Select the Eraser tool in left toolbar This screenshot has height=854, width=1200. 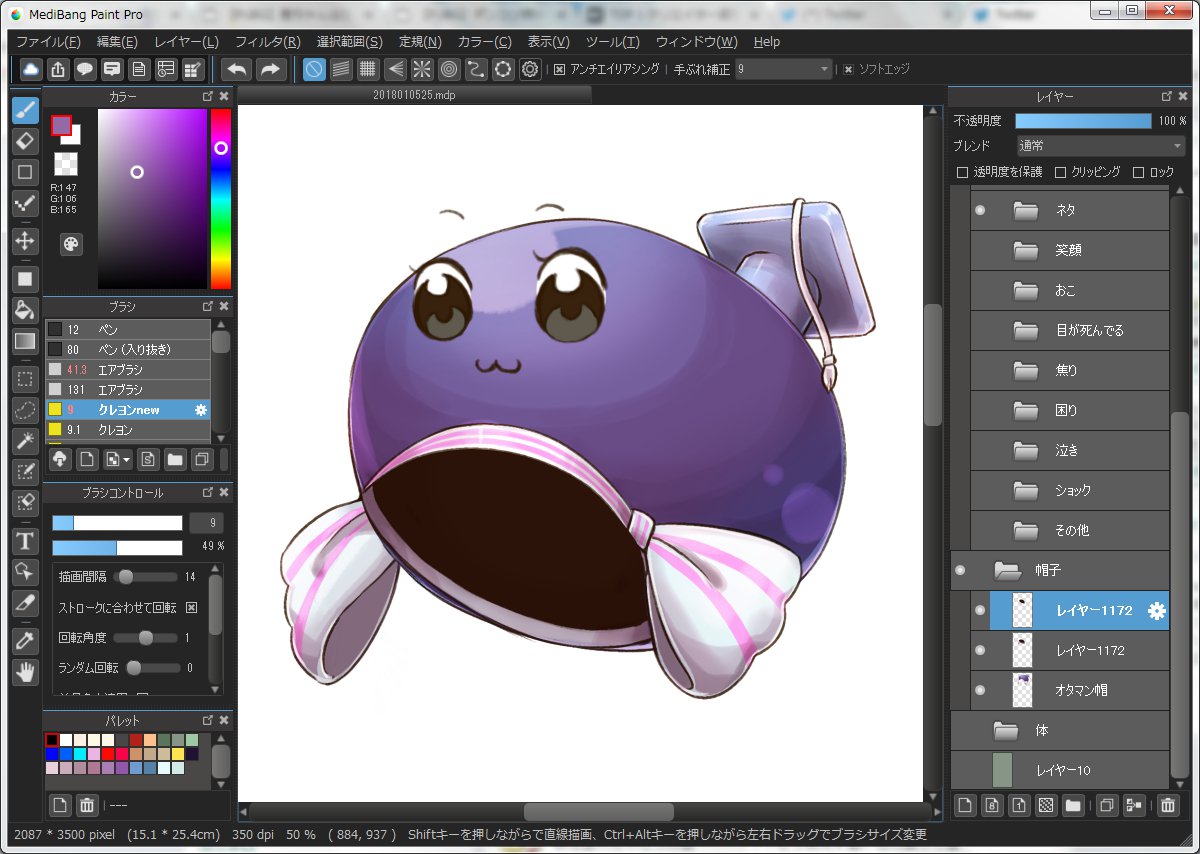click(25, 141)
